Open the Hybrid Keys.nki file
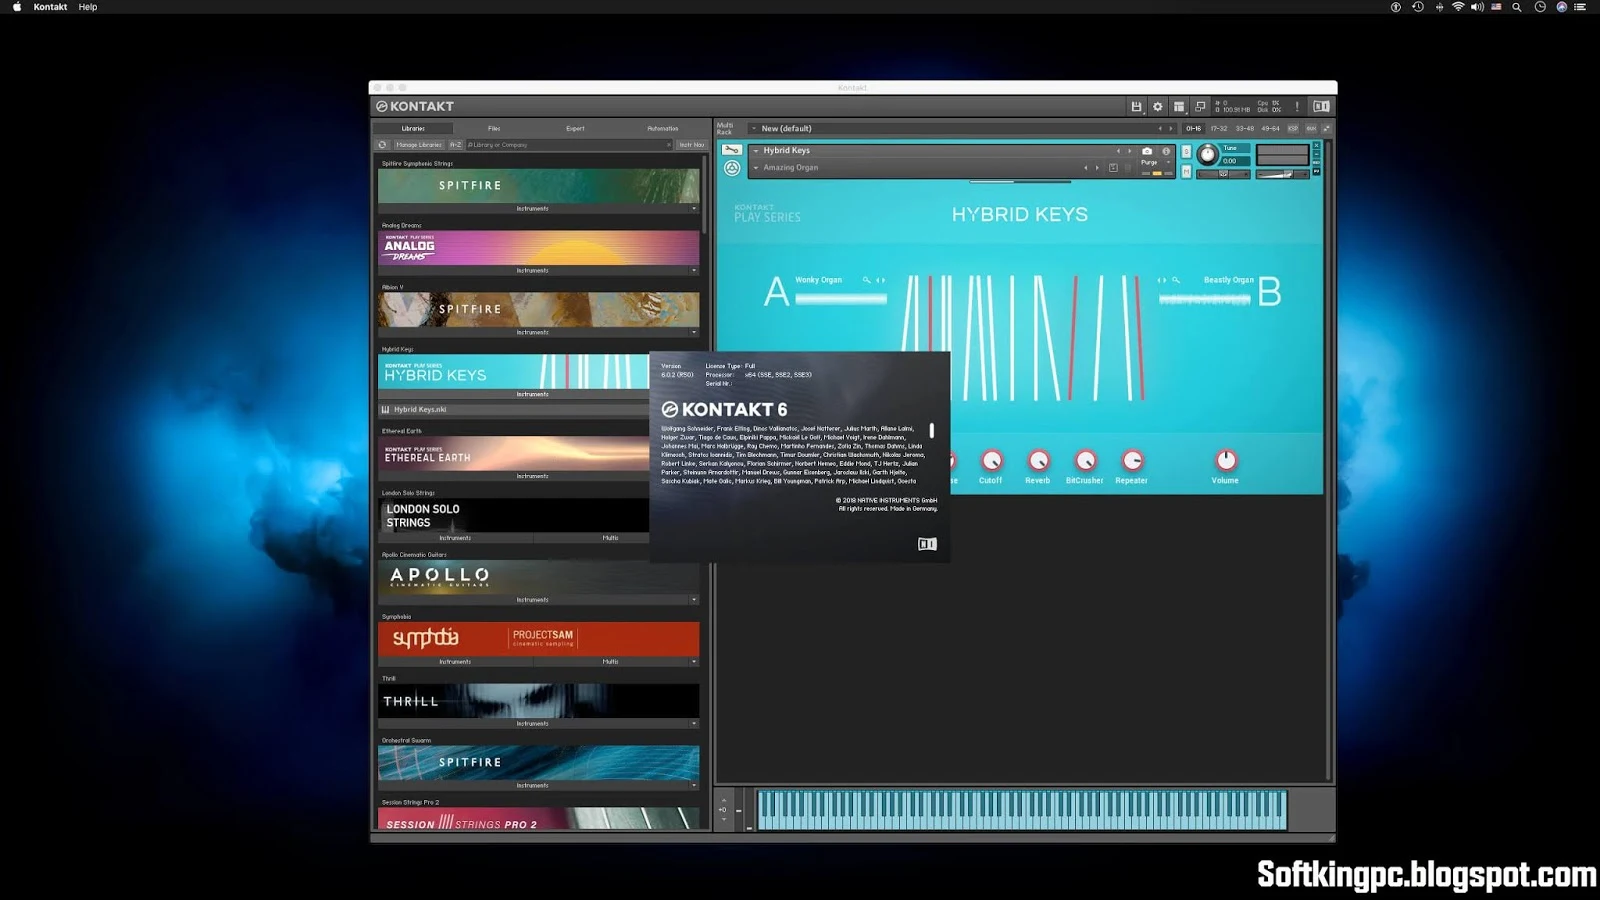 (514, 409)
